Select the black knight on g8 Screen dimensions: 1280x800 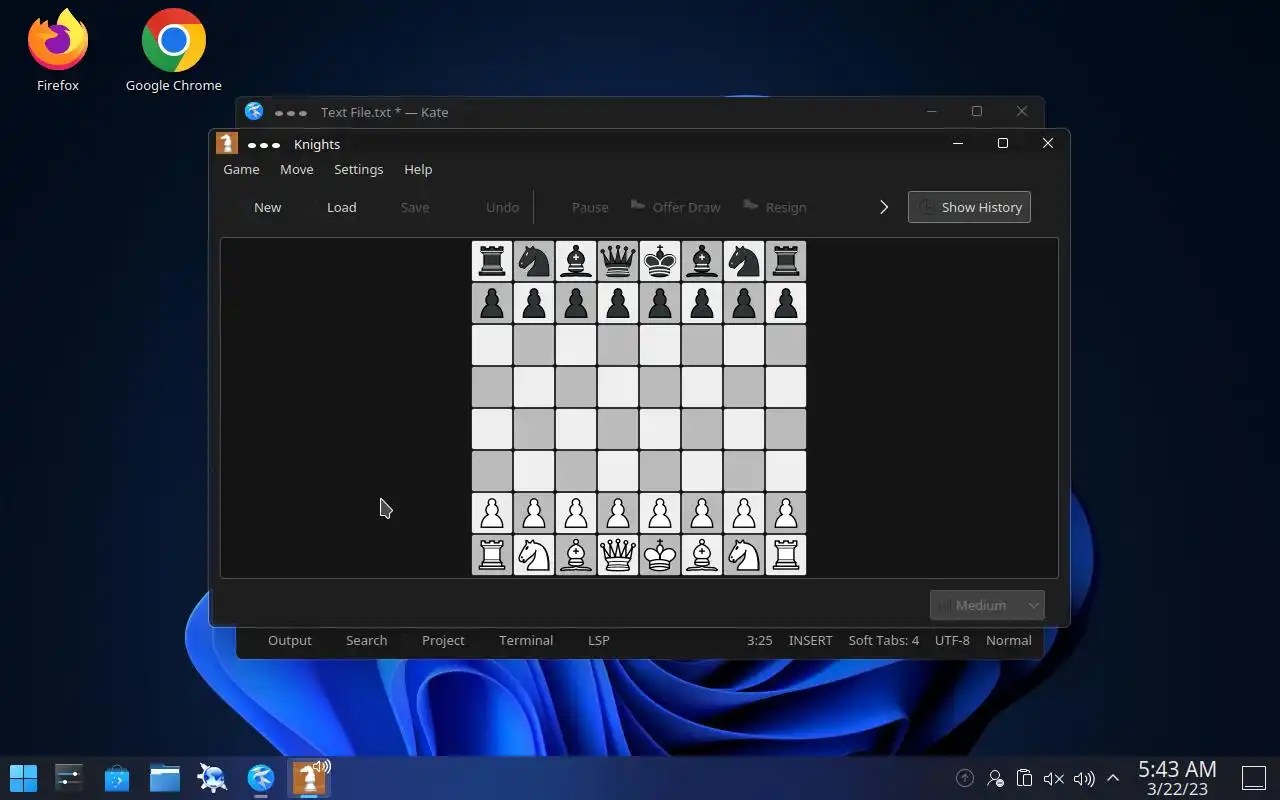coord(744,261)
